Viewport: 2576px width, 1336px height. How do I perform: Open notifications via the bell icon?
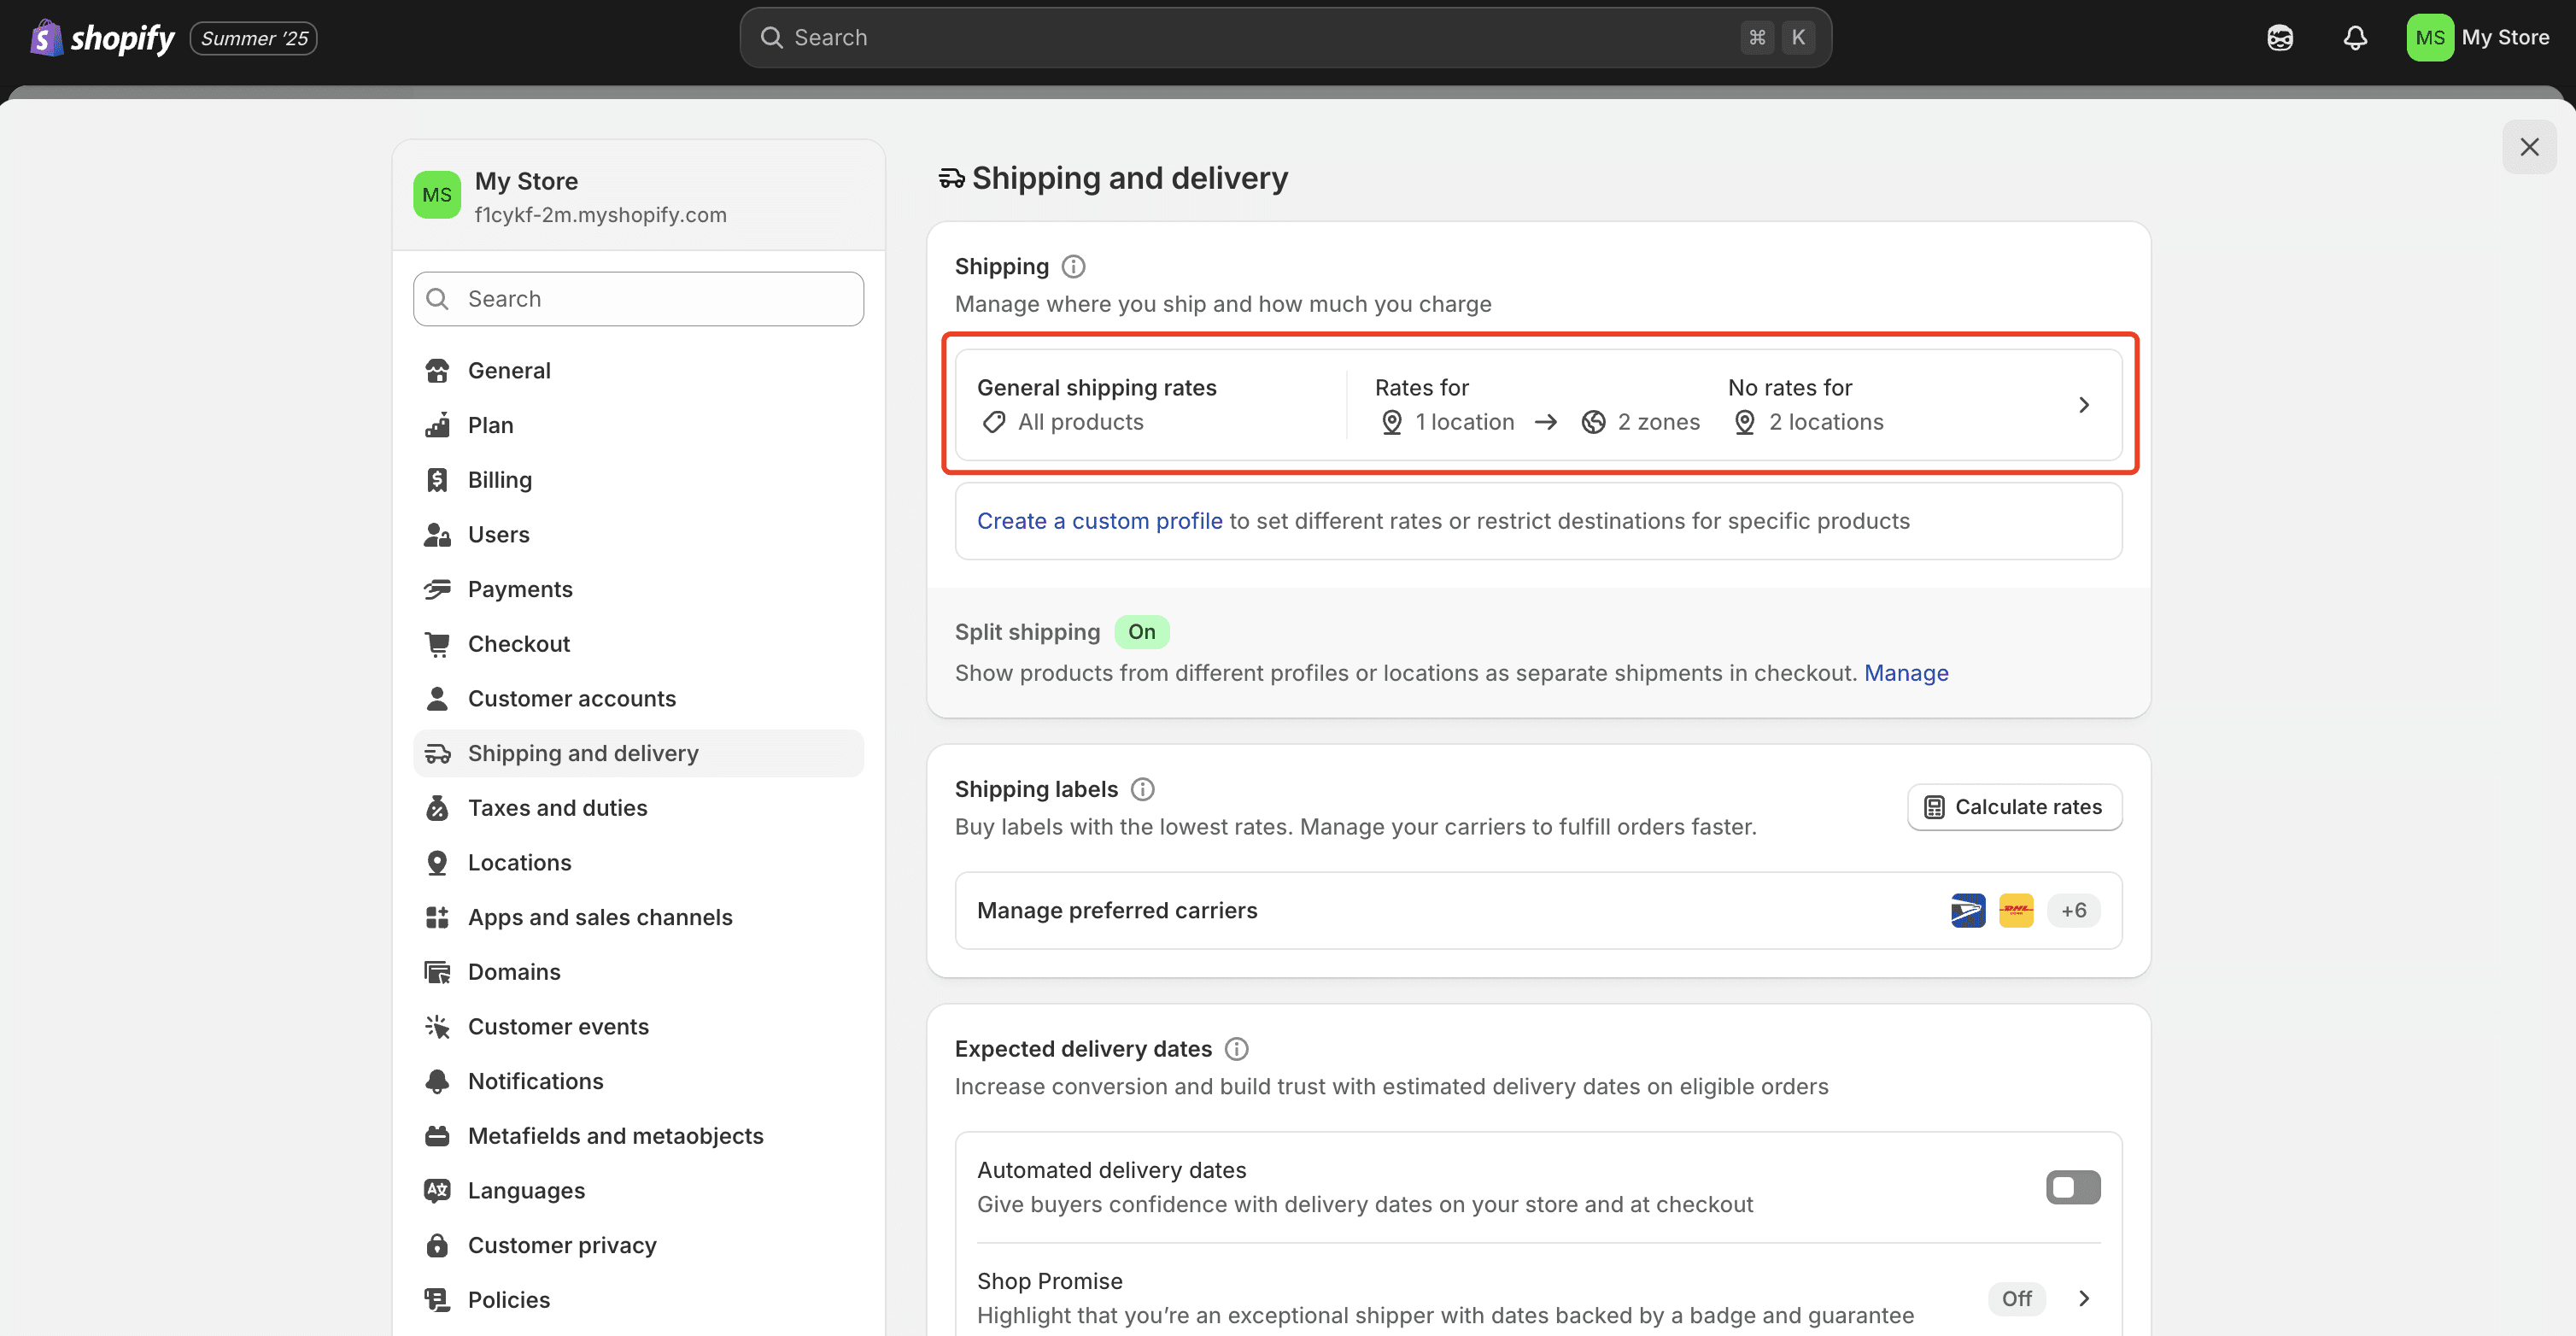pos(2355,37)
